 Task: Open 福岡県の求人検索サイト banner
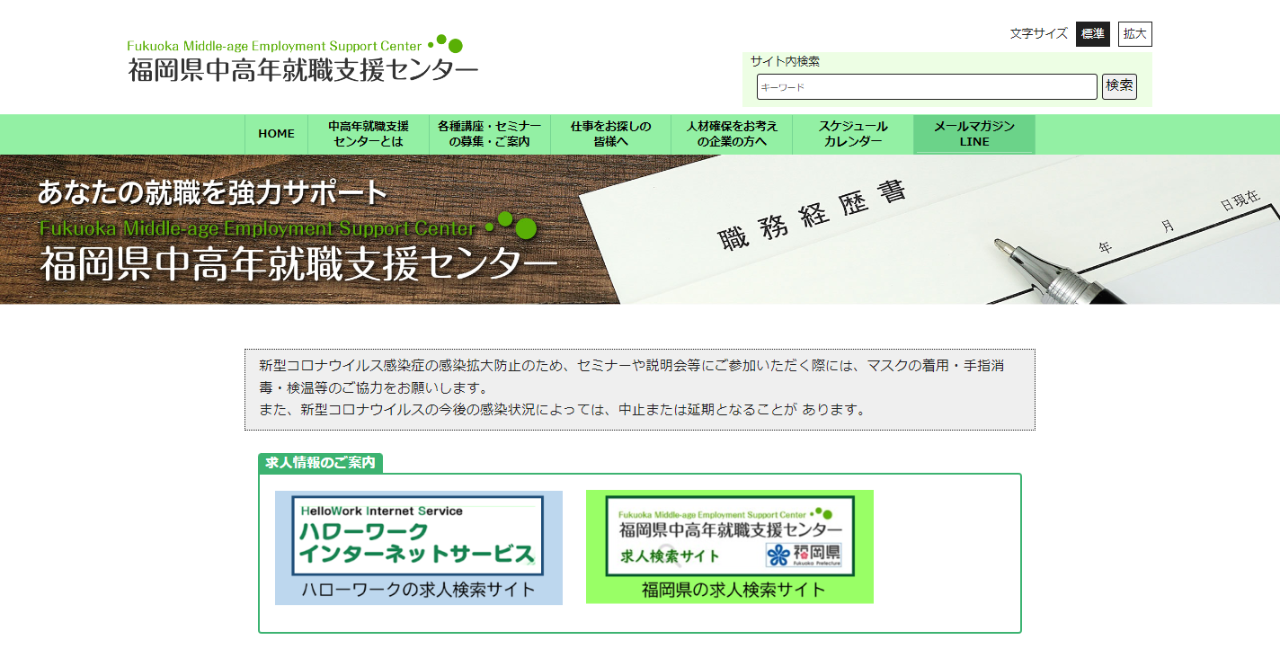(x=730, y=547)
